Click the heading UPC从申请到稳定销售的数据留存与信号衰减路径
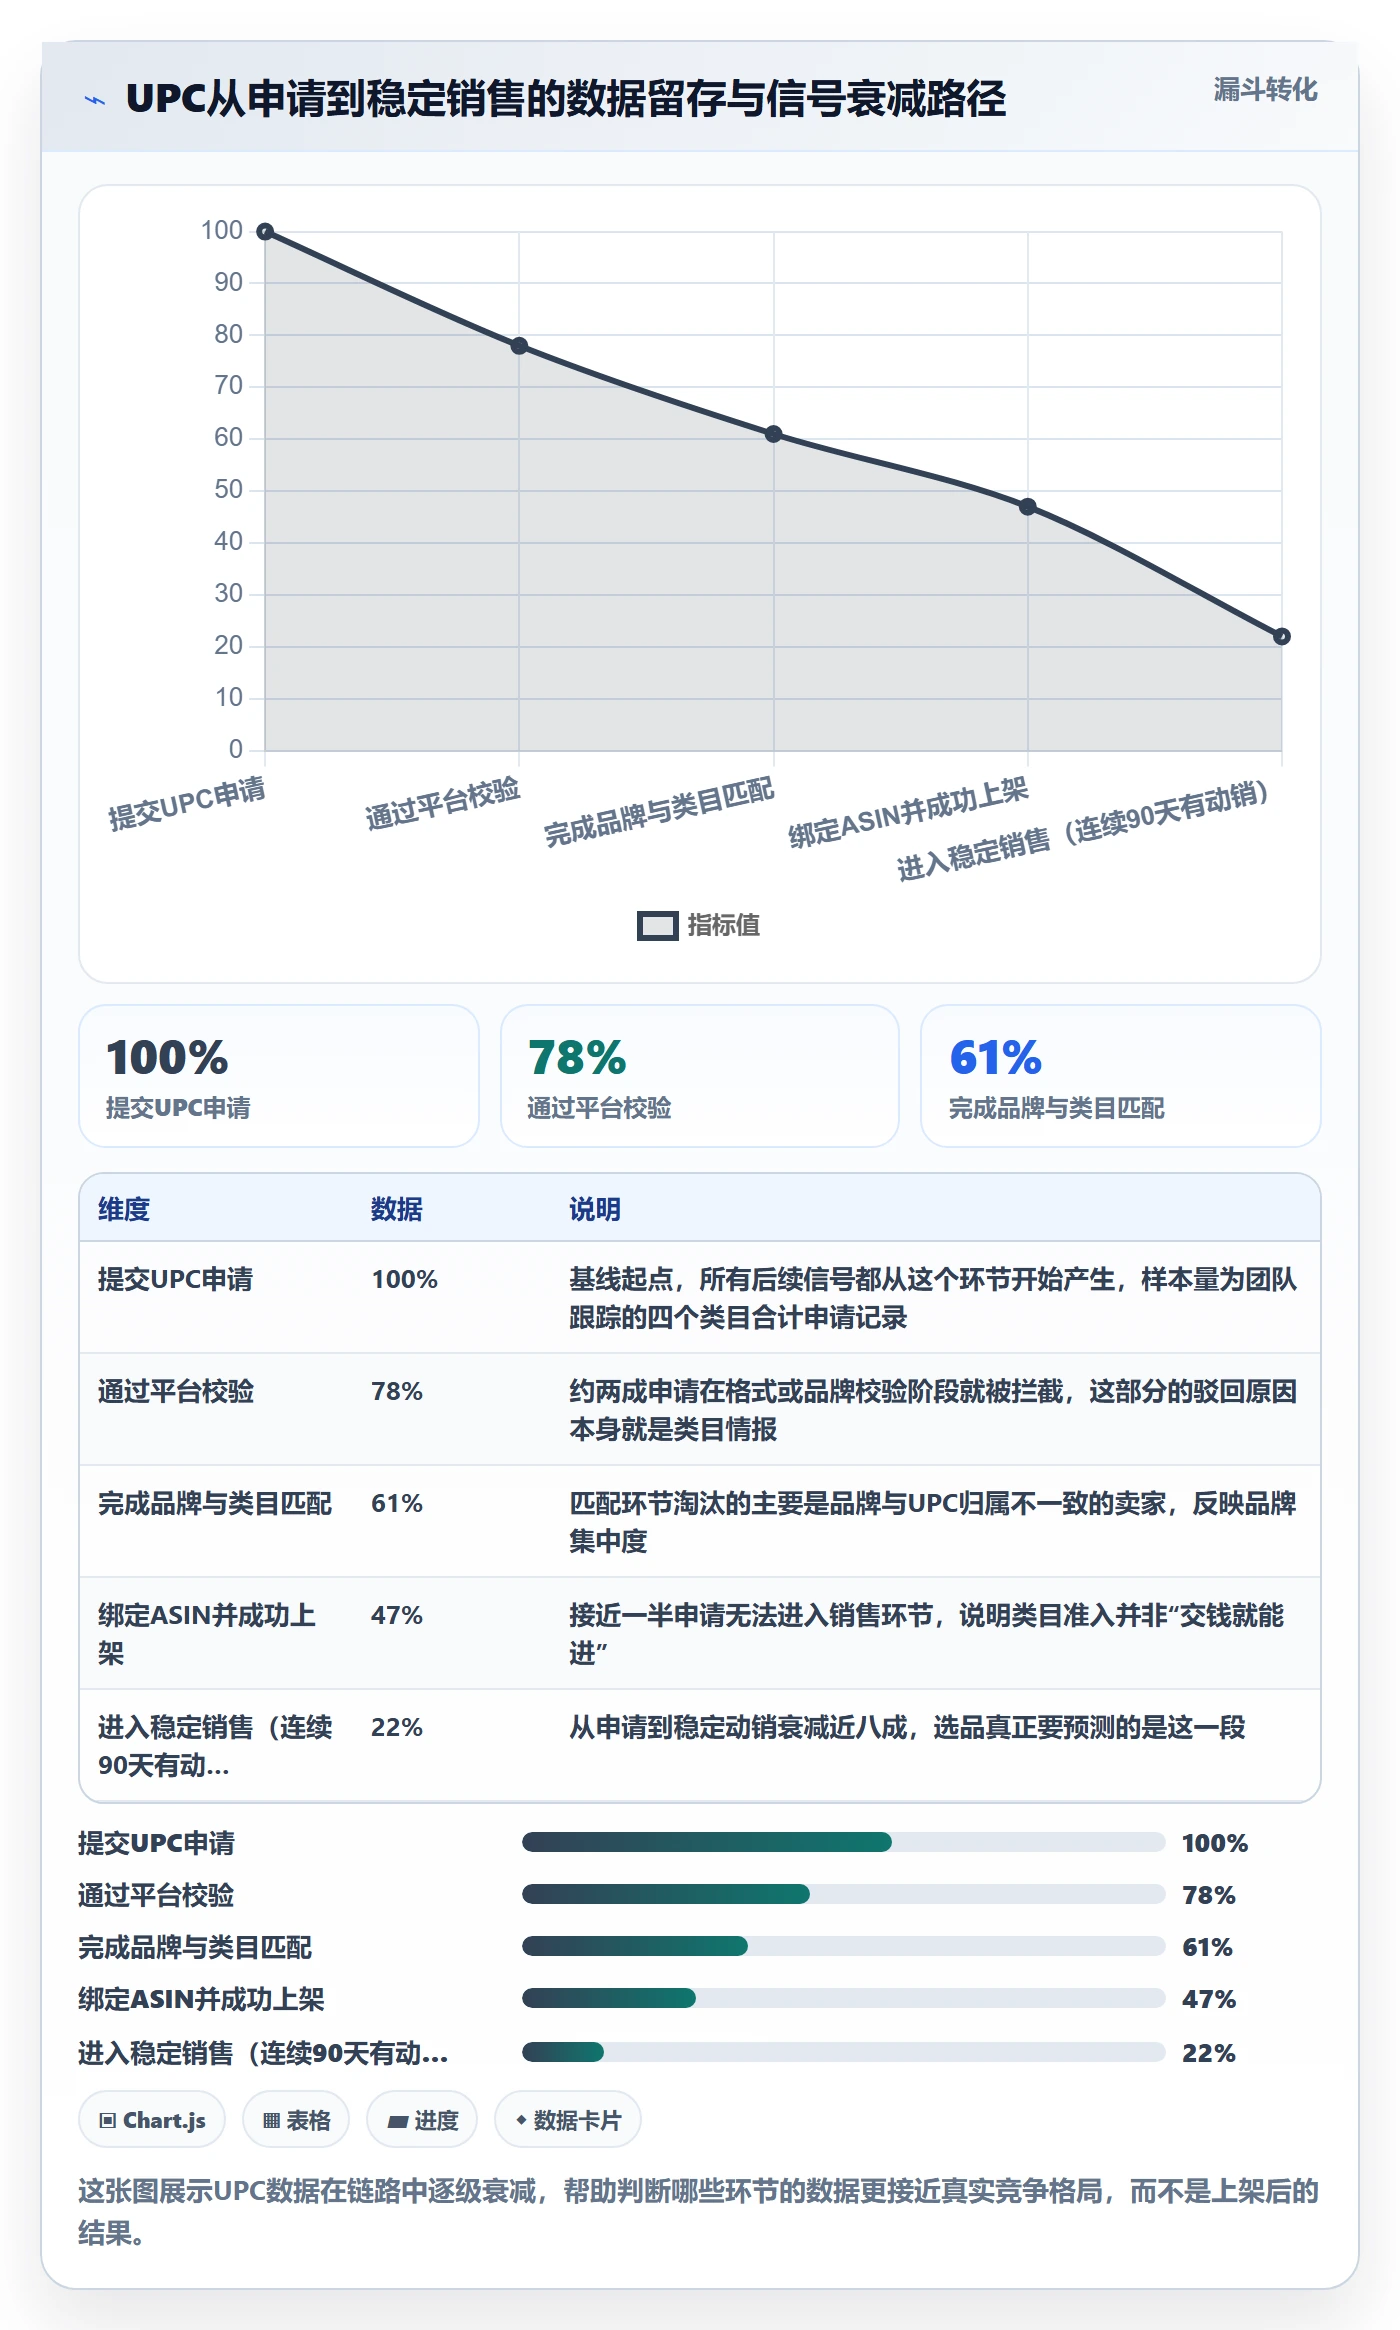Image resolution: width=1400 pixels, height=2330 pixels. [x=566, y=99]
